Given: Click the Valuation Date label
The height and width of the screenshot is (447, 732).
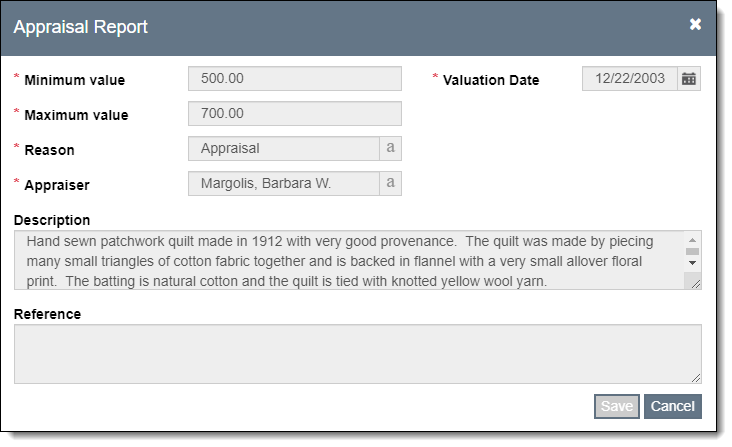Looking at the screenshot, I should [490, 80].
